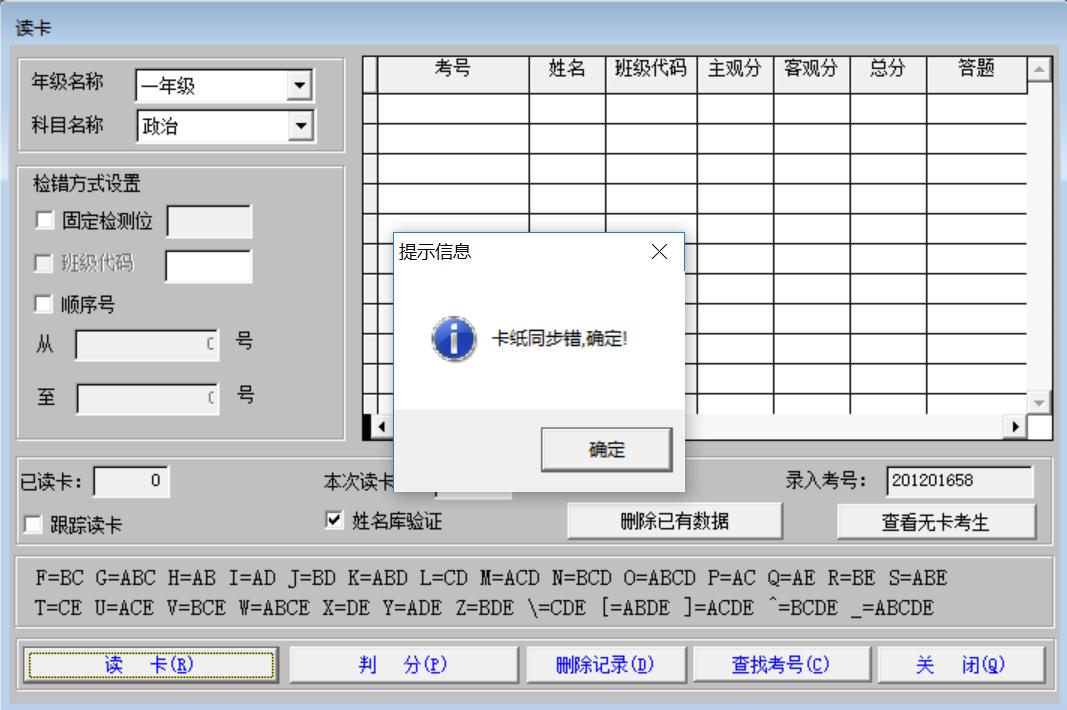The height and width of the screenshot is (710, 1067).
Task: Click the 姓名 column header
Action: (567, 75)
